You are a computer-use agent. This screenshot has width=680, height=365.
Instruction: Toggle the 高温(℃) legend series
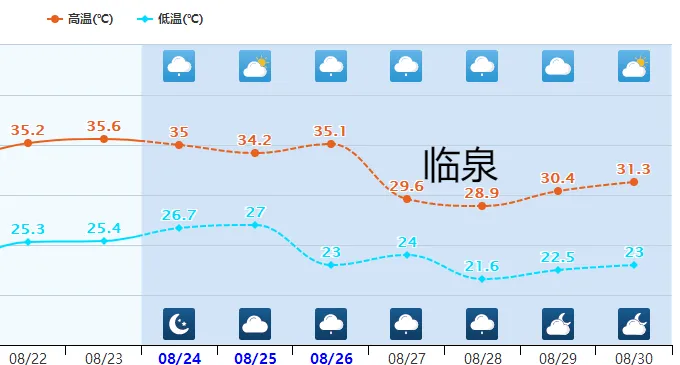(80, 19)
